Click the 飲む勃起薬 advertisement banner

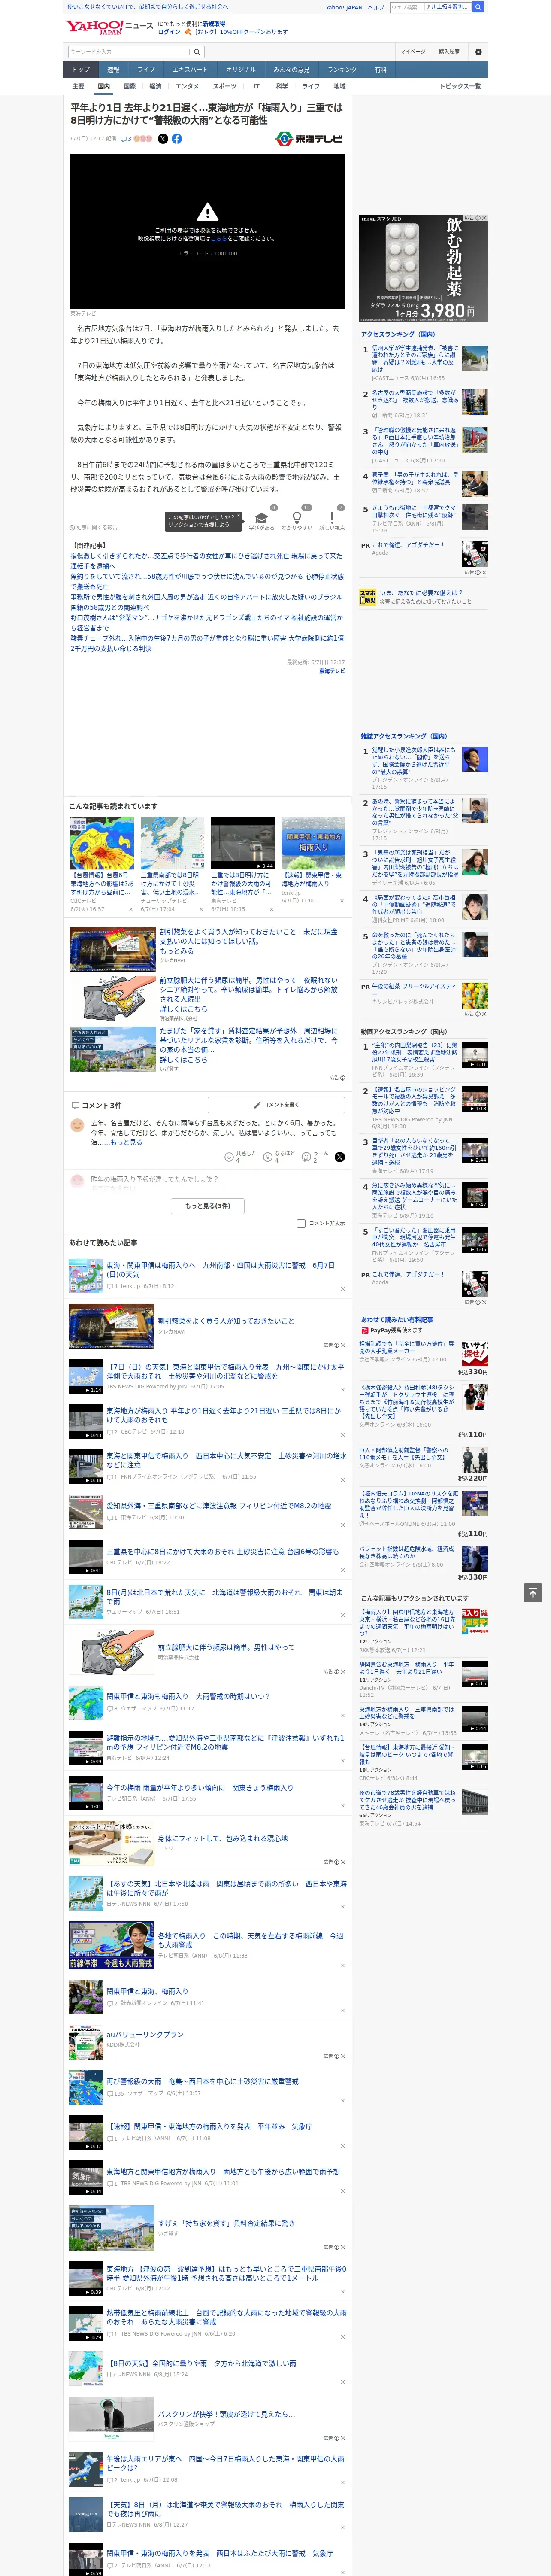(424, 268)
